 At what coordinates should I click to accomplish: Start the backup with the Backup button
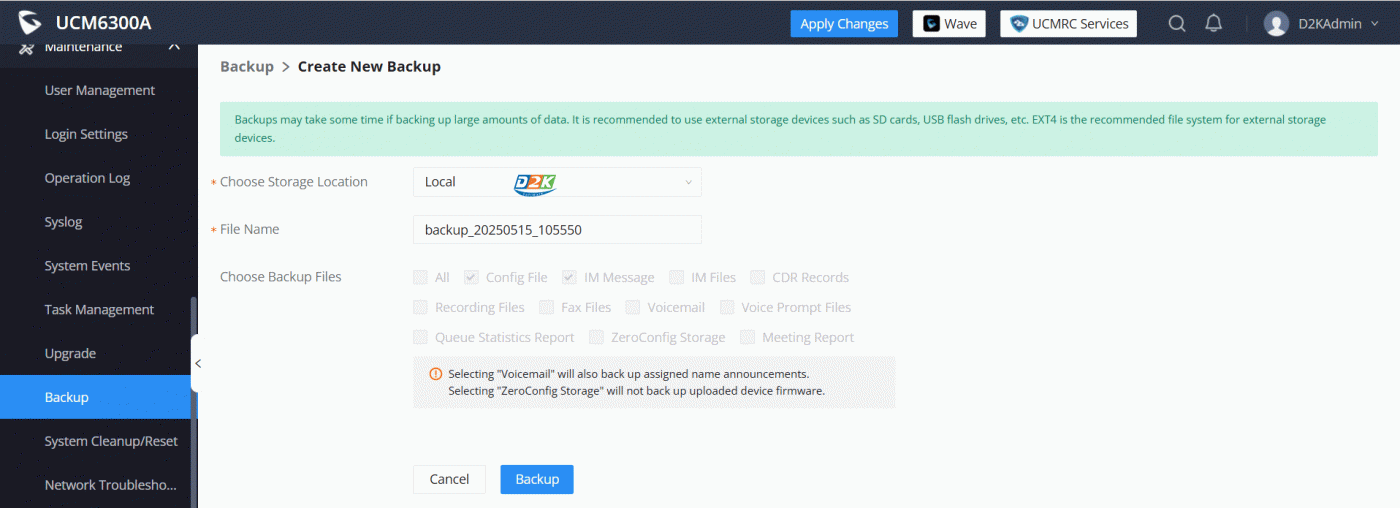[537, 479]
